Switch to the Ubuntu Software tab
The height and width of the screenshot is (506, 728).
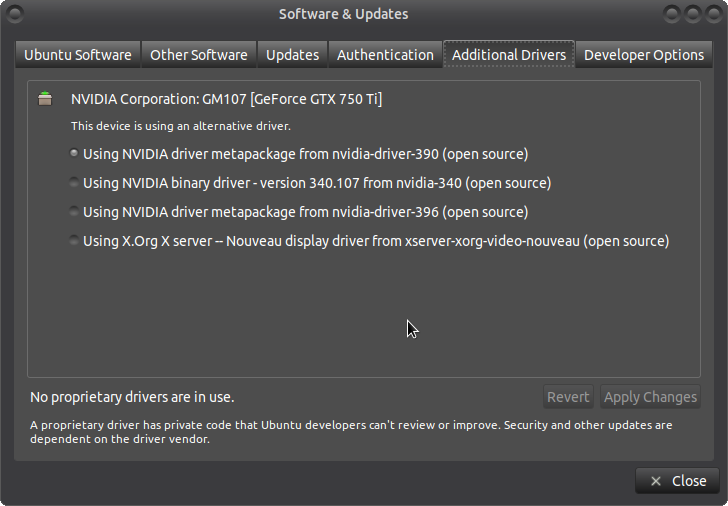[78, 55]
